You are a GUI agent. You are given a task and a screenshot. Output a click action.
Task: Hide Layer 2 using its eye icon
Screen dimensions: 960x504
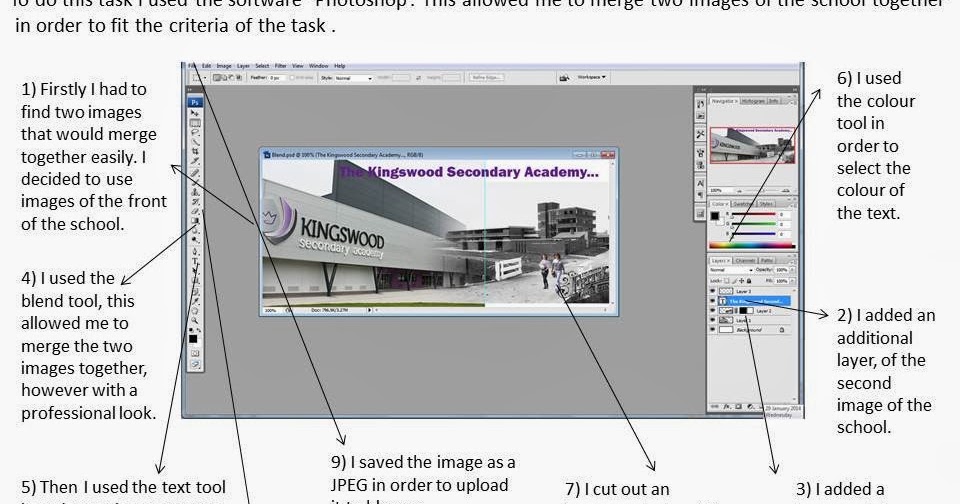712,310
